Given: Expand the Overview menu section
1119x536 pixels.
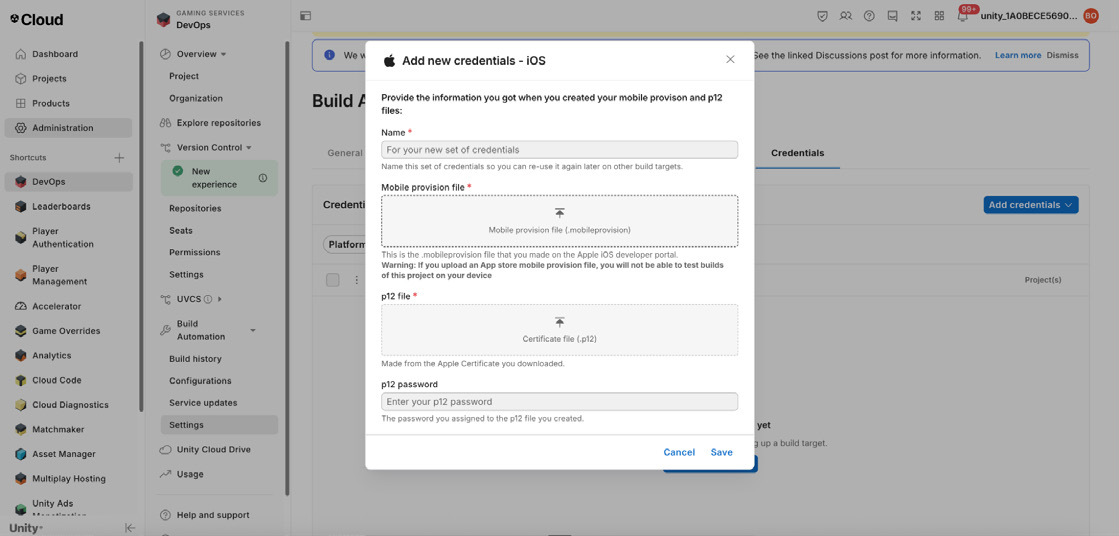Looking at the screenshot, I should 223,54.
